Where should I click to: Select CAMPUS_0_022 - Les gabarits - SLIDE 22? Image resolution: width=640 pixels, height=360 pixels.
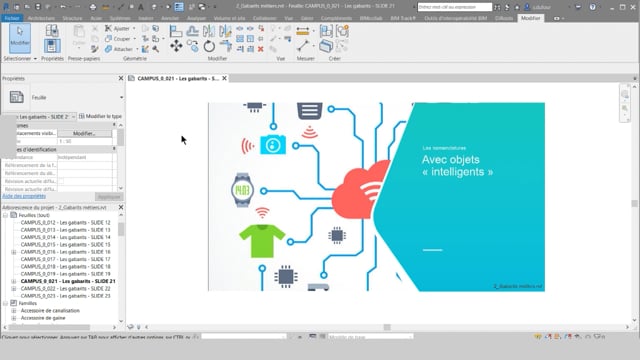point(65,289)
